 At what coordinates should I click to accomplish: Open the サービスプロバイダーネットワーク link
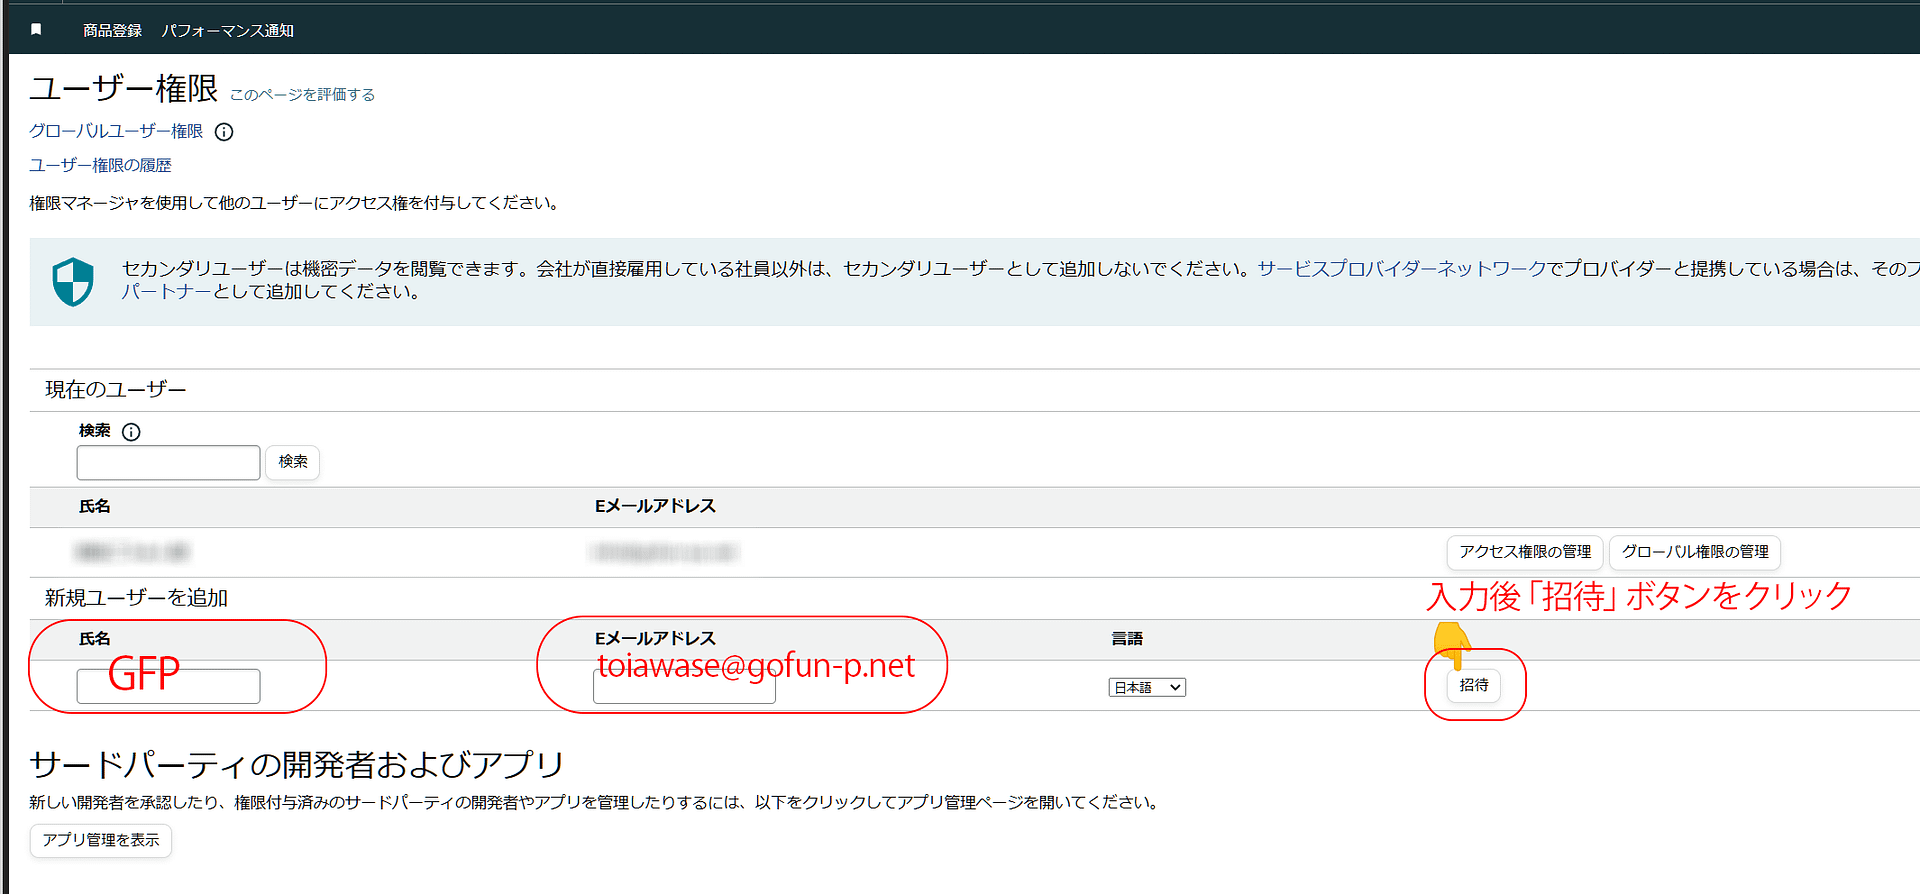pyautogui.click(x=1402, y=268)
